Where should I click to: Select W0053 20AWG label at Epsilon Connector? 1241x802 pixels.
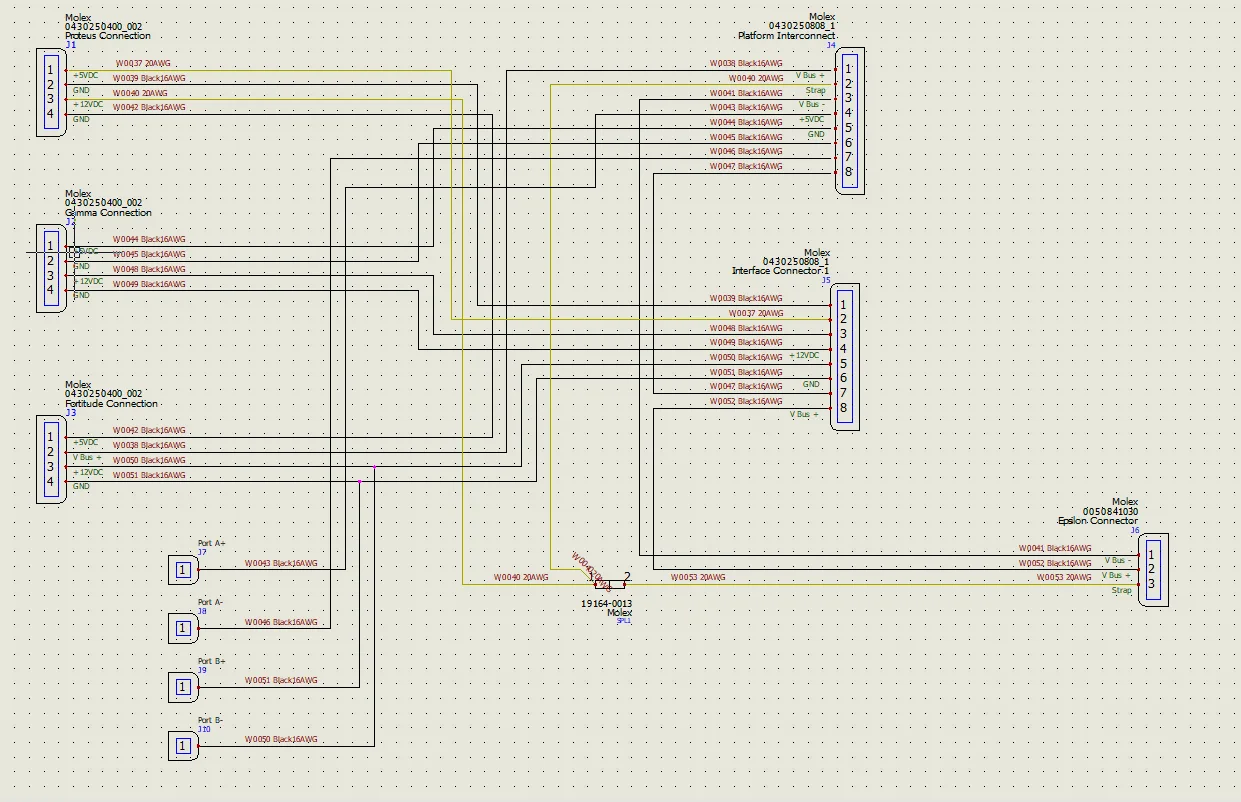[1064, 578]
